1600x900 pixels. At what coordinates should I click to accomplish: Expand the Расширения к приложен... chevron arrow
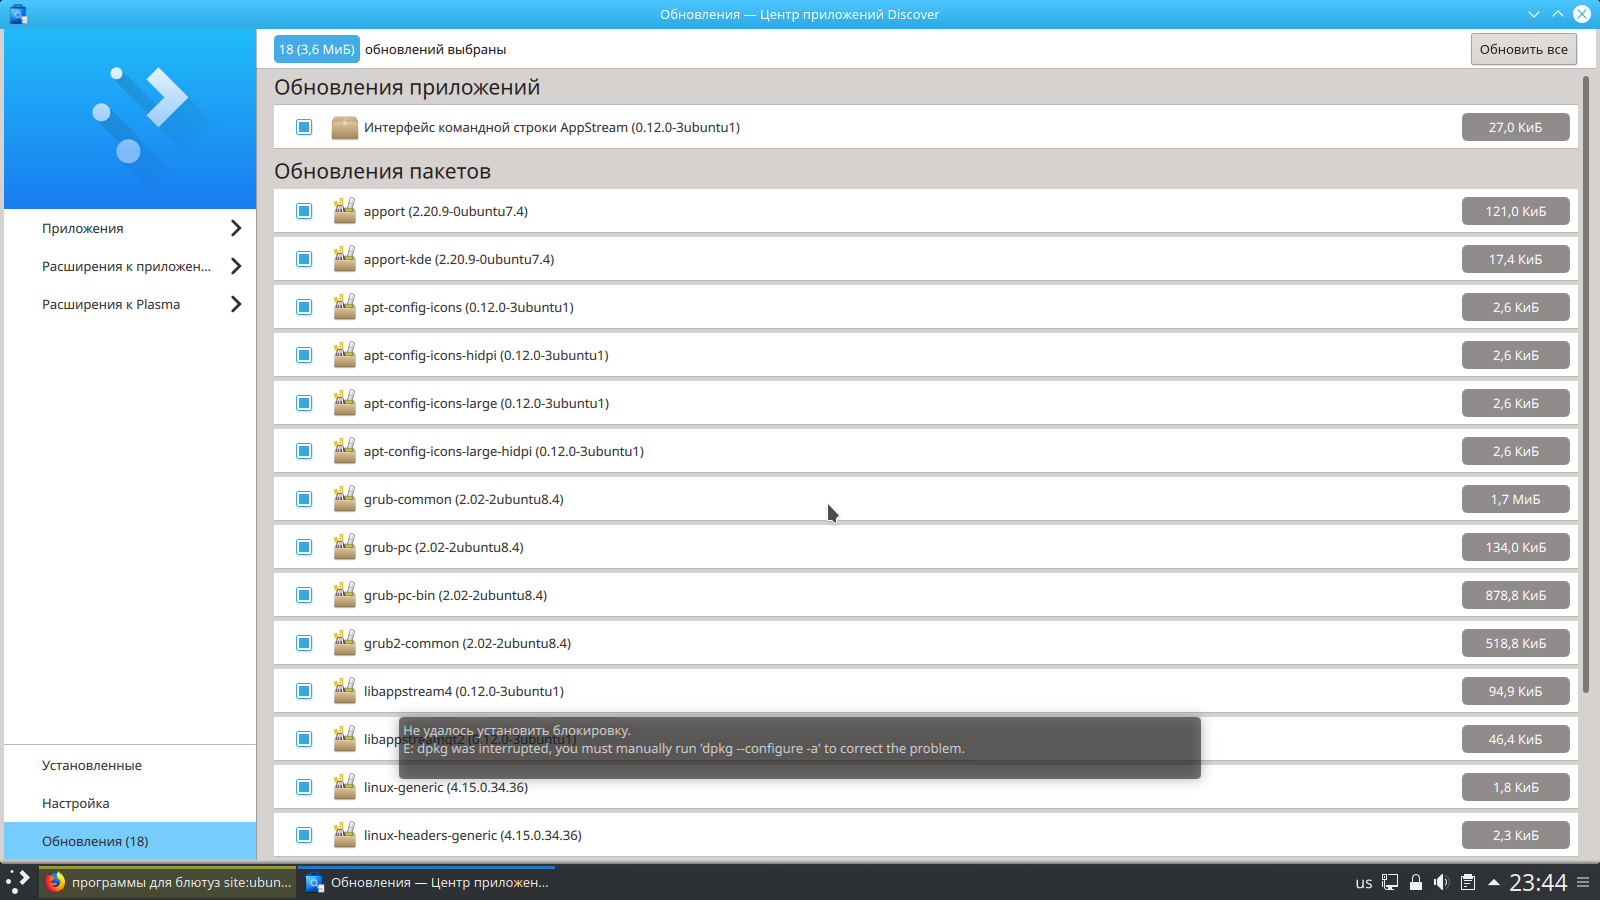click(236, 266)
